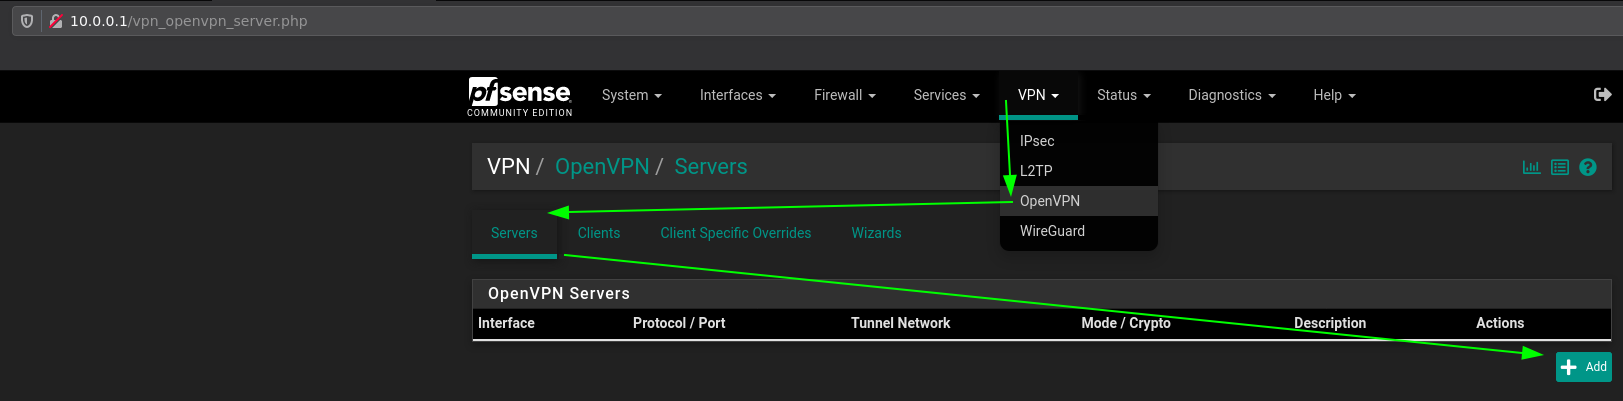
Task: Select IPsec from VPN menu
Action: tap(1079, 141)
